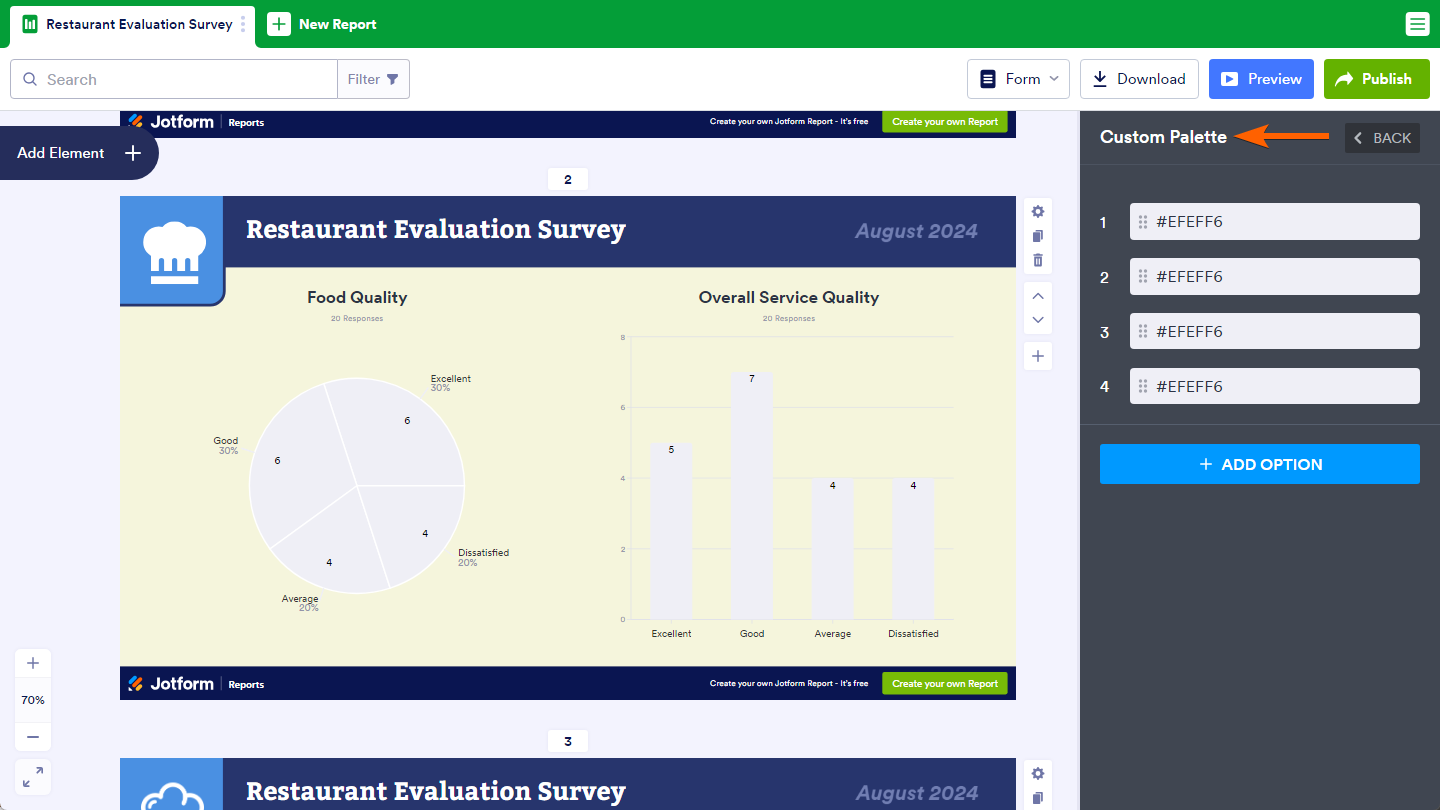Delete page 2 using trash icon
Screen dimensions: 1440x810
(x=1038, y=260)
